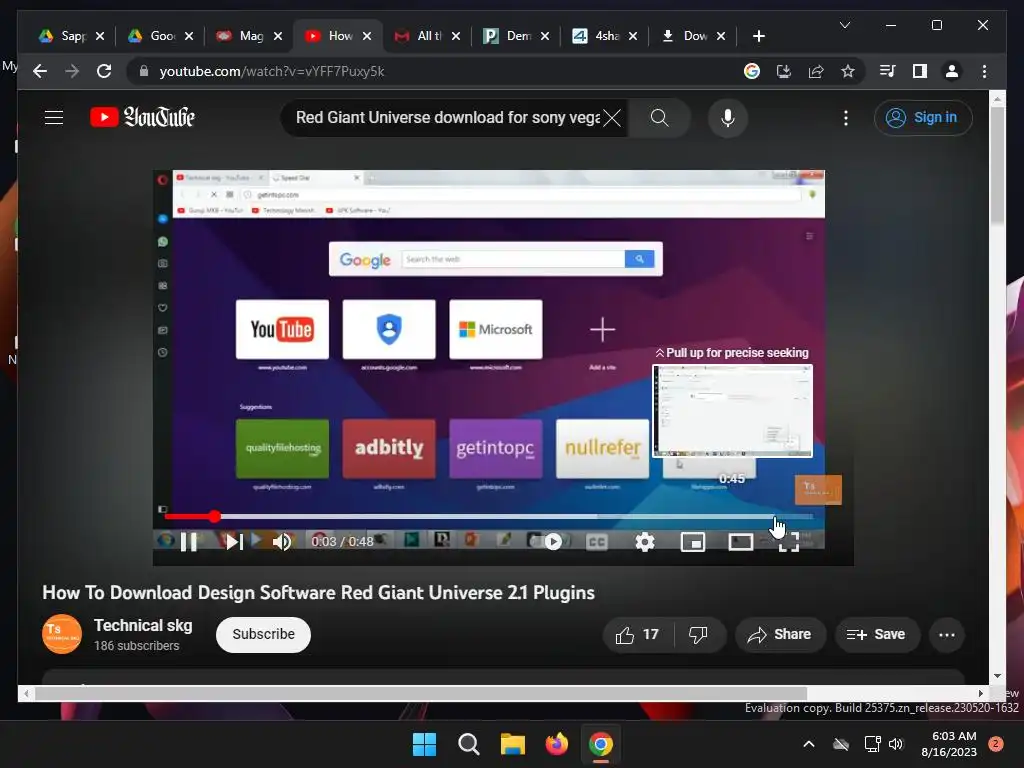Bookmark this tab star

point(848,71)
